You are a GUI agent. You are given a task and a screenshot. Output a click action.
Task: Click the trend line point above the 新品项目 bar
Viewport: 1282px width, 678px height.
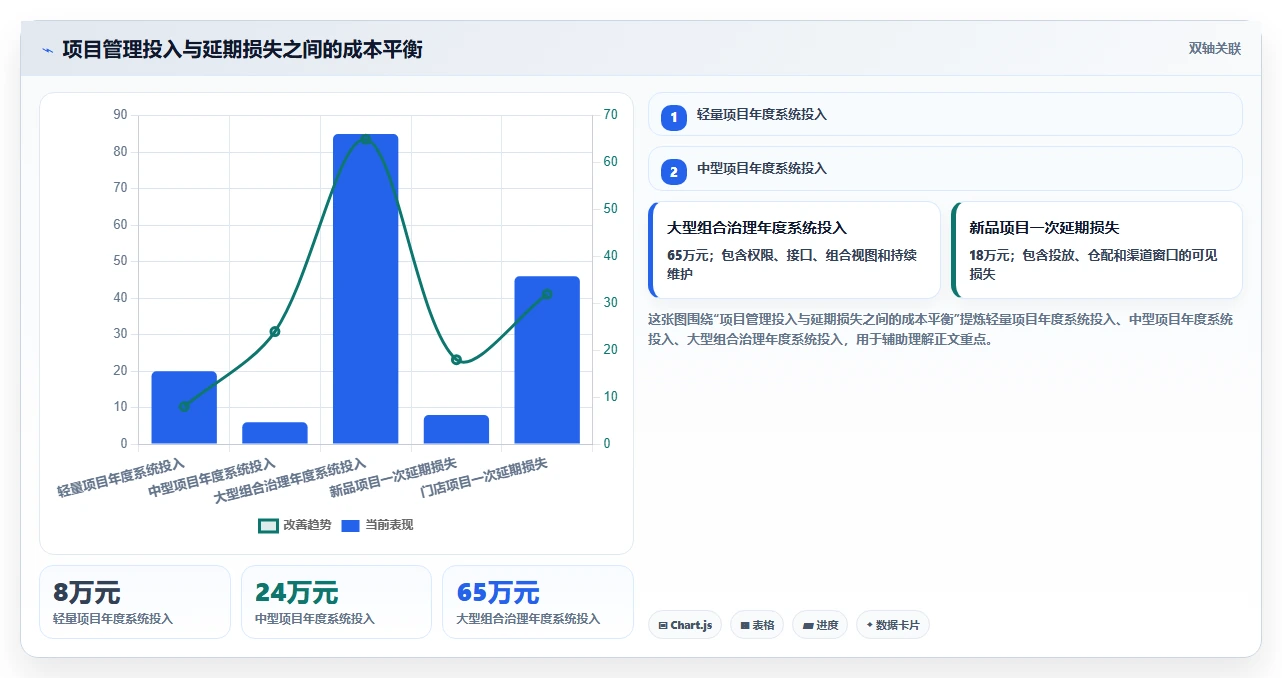tap(456, 359)
